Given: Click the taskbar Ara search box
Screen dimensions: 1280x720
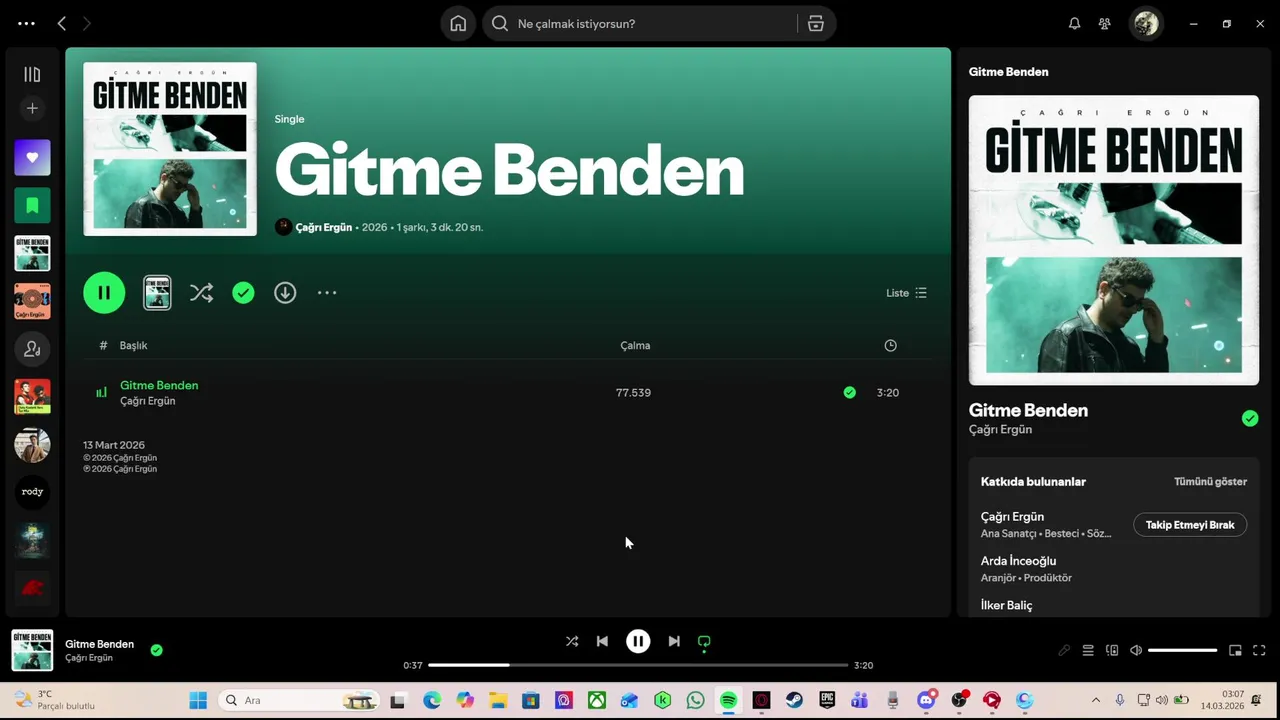Looking at the screenshot, I should 300,700.
